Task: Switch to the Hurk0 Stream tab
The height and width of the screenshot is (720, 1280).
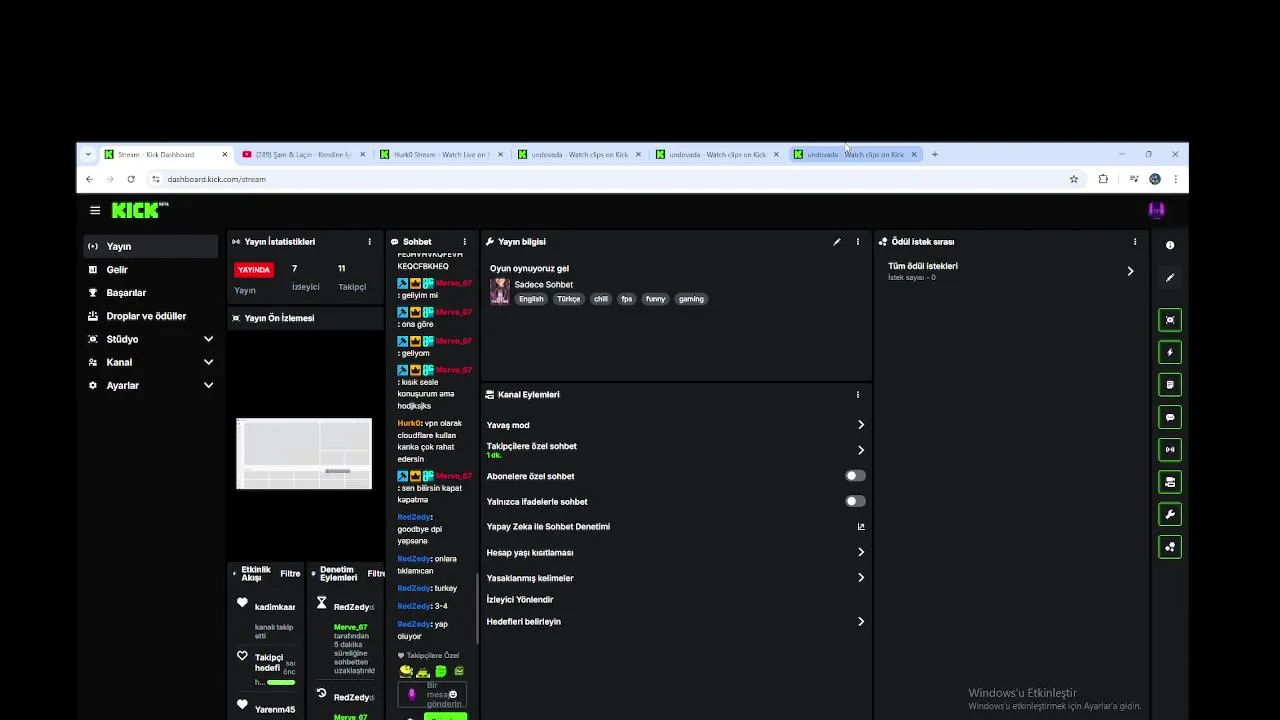Action: pos(441,154)
